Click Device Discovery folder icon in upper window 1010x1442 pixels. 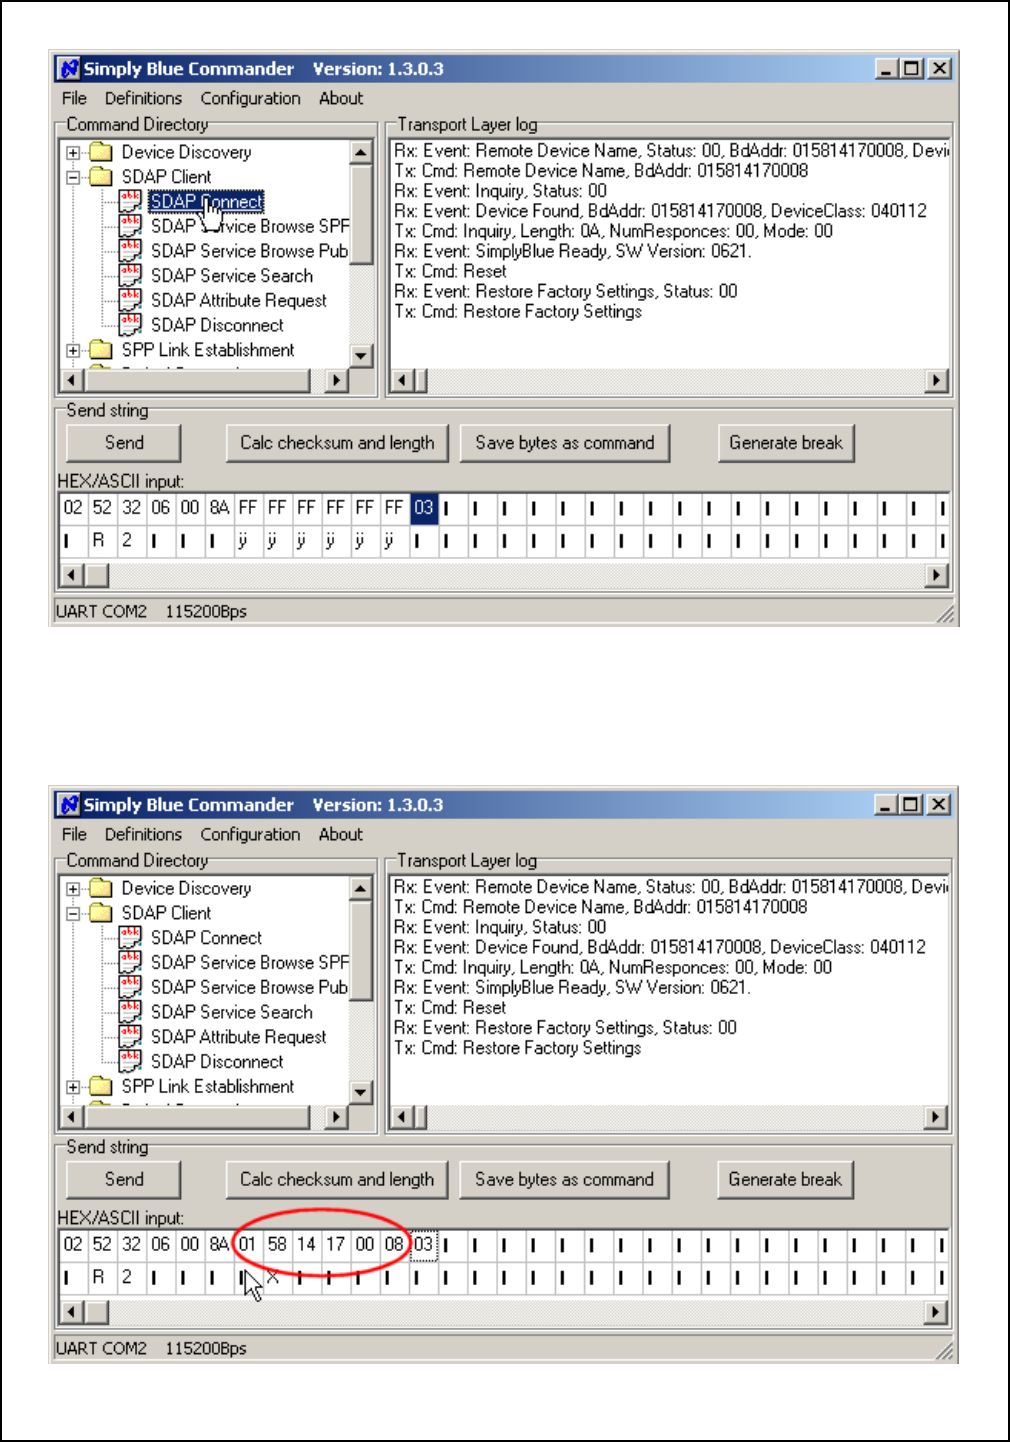[101, 152]
